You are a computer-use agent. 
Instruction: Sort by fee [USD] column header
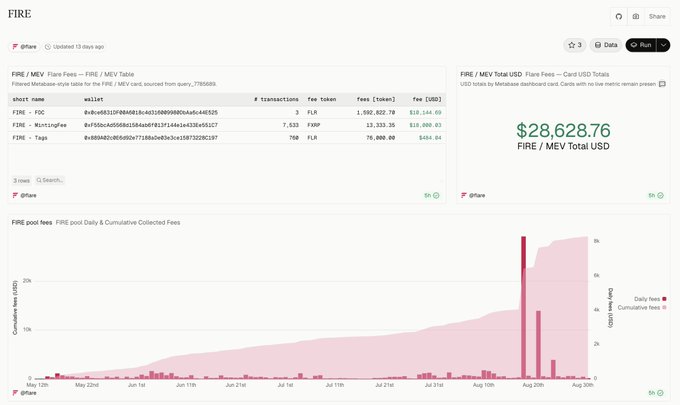coord(427,99)
